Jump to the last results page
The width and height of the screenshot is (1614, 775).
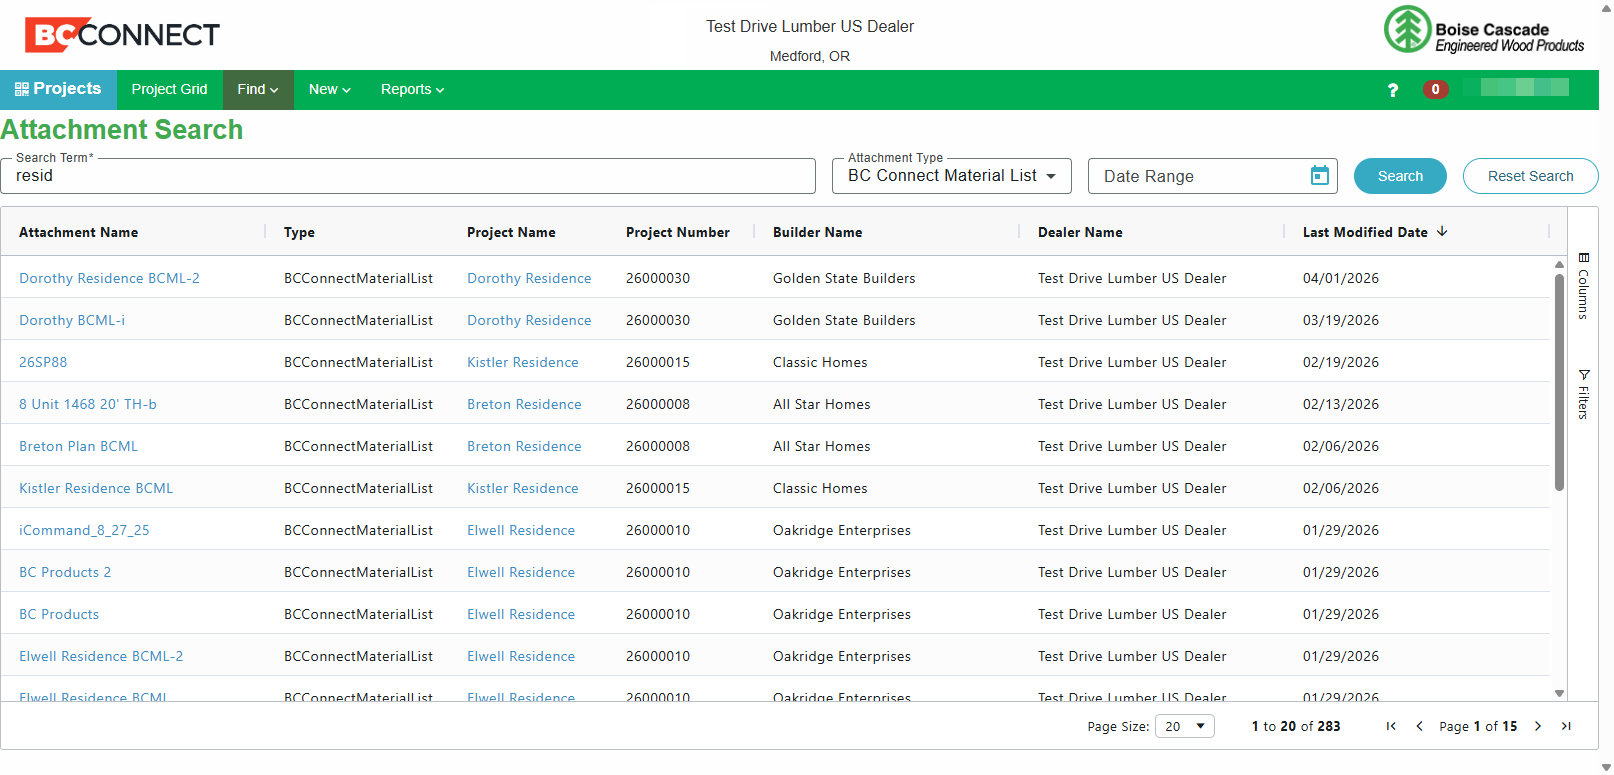[1566, 726]
